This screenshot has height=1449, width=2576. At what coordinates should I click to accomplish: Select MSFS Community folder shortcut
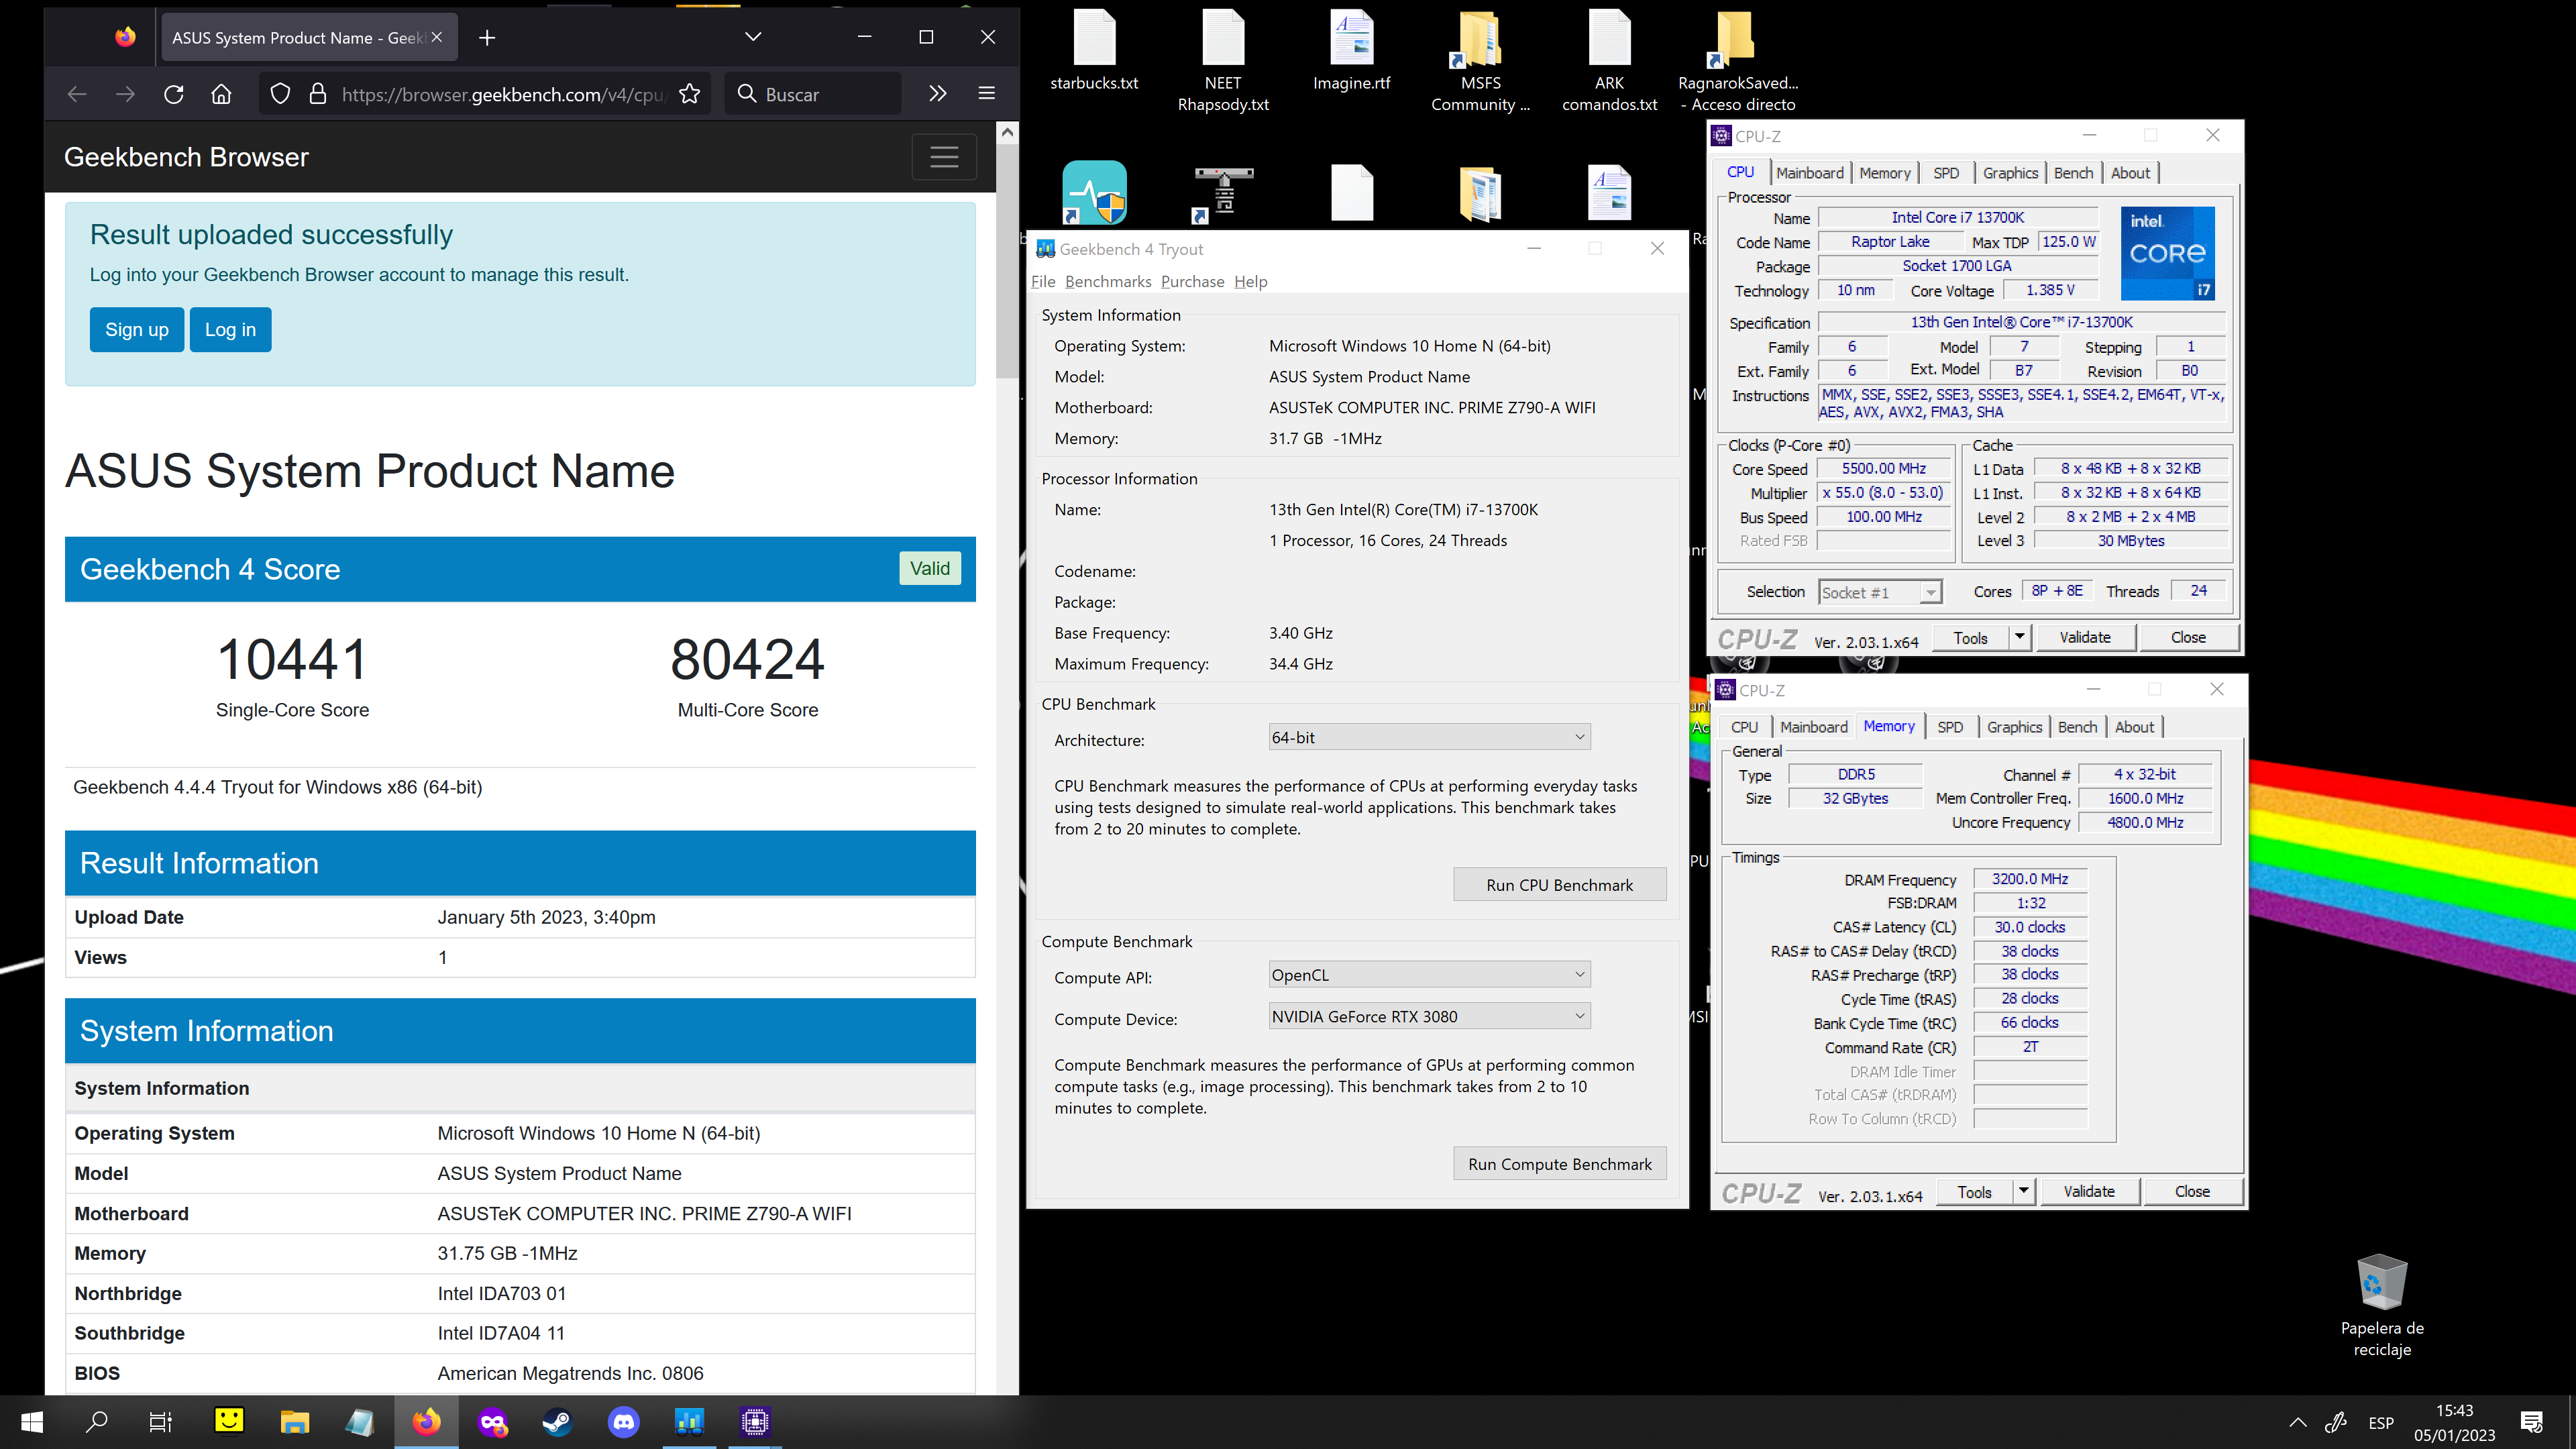[x=1480, y=60]
